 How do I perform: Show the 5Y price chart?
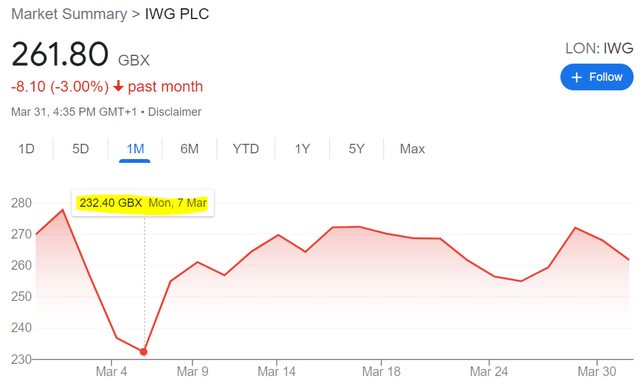pos(356,149)
